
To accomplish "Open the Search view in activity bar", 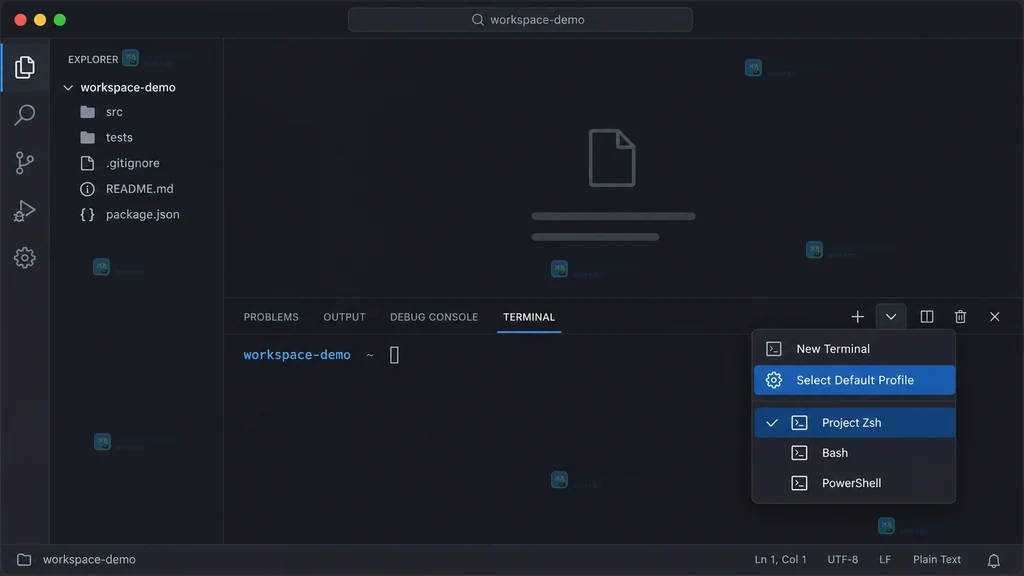I will (x=25, y=115).
